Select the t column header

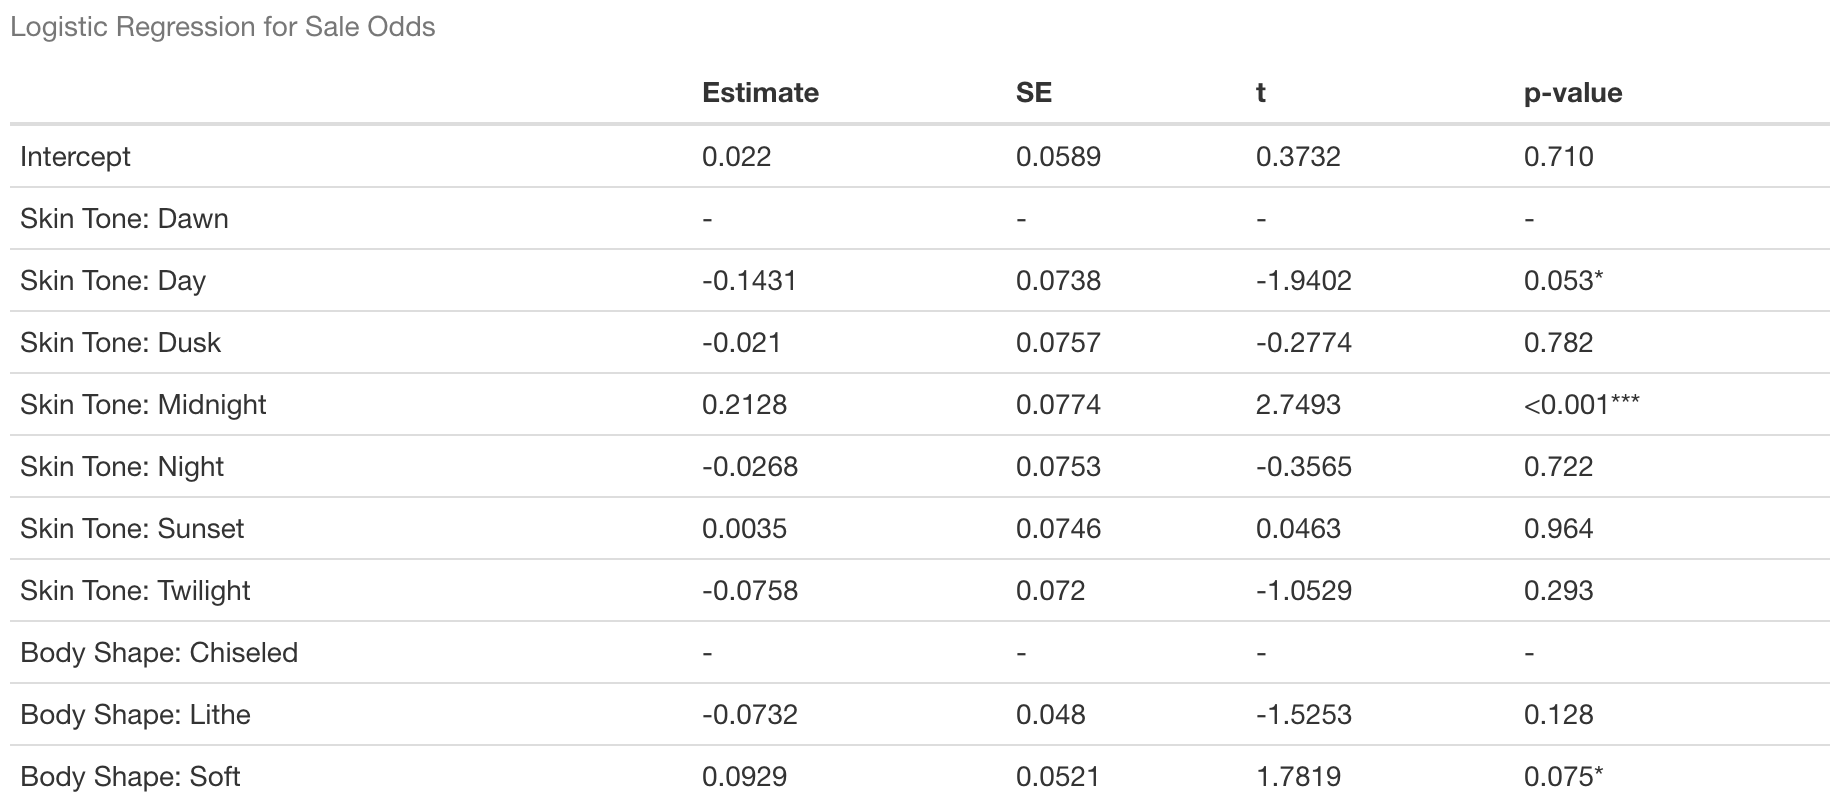1260,93
